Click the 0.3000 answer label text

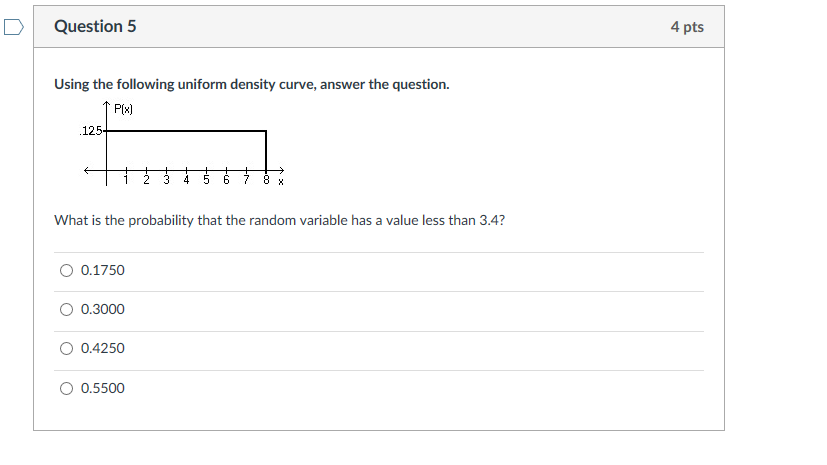click(103, 309)
